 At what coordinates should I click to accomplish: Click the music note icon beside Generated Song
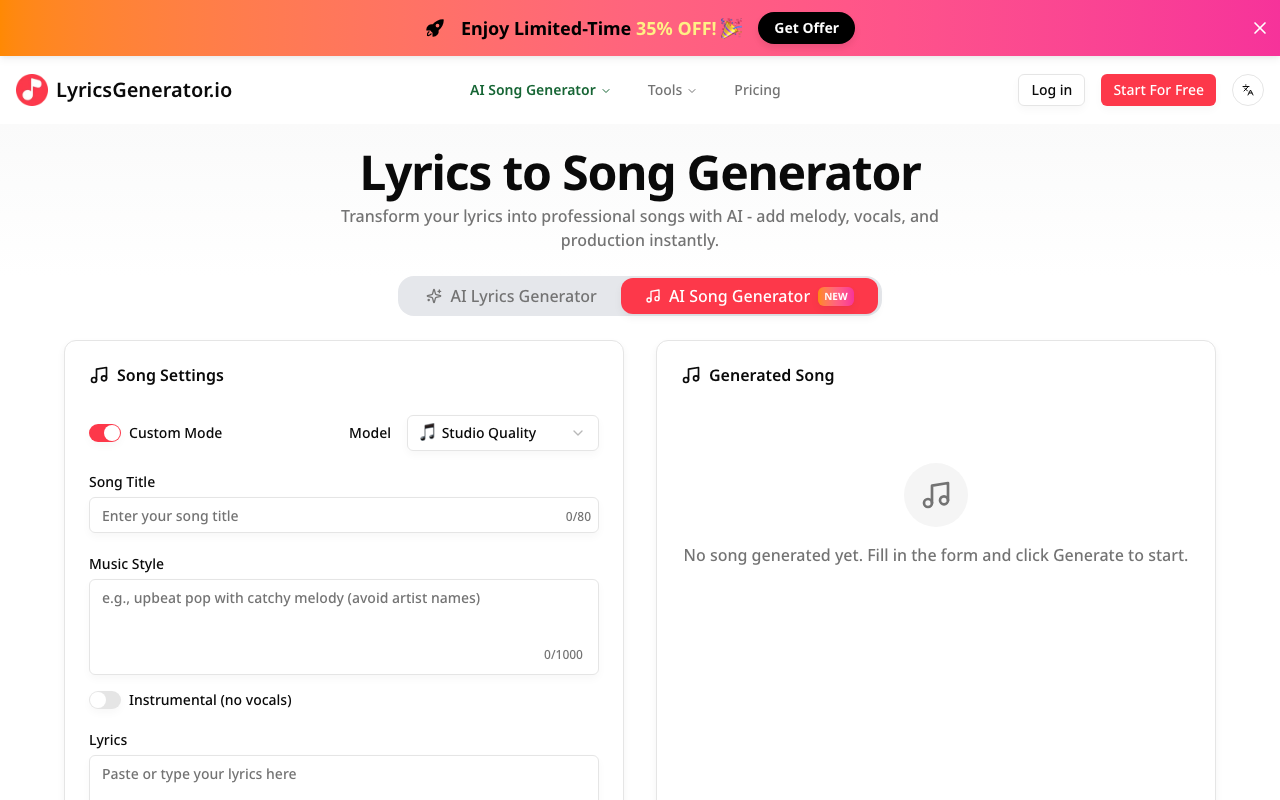(691, 375)
